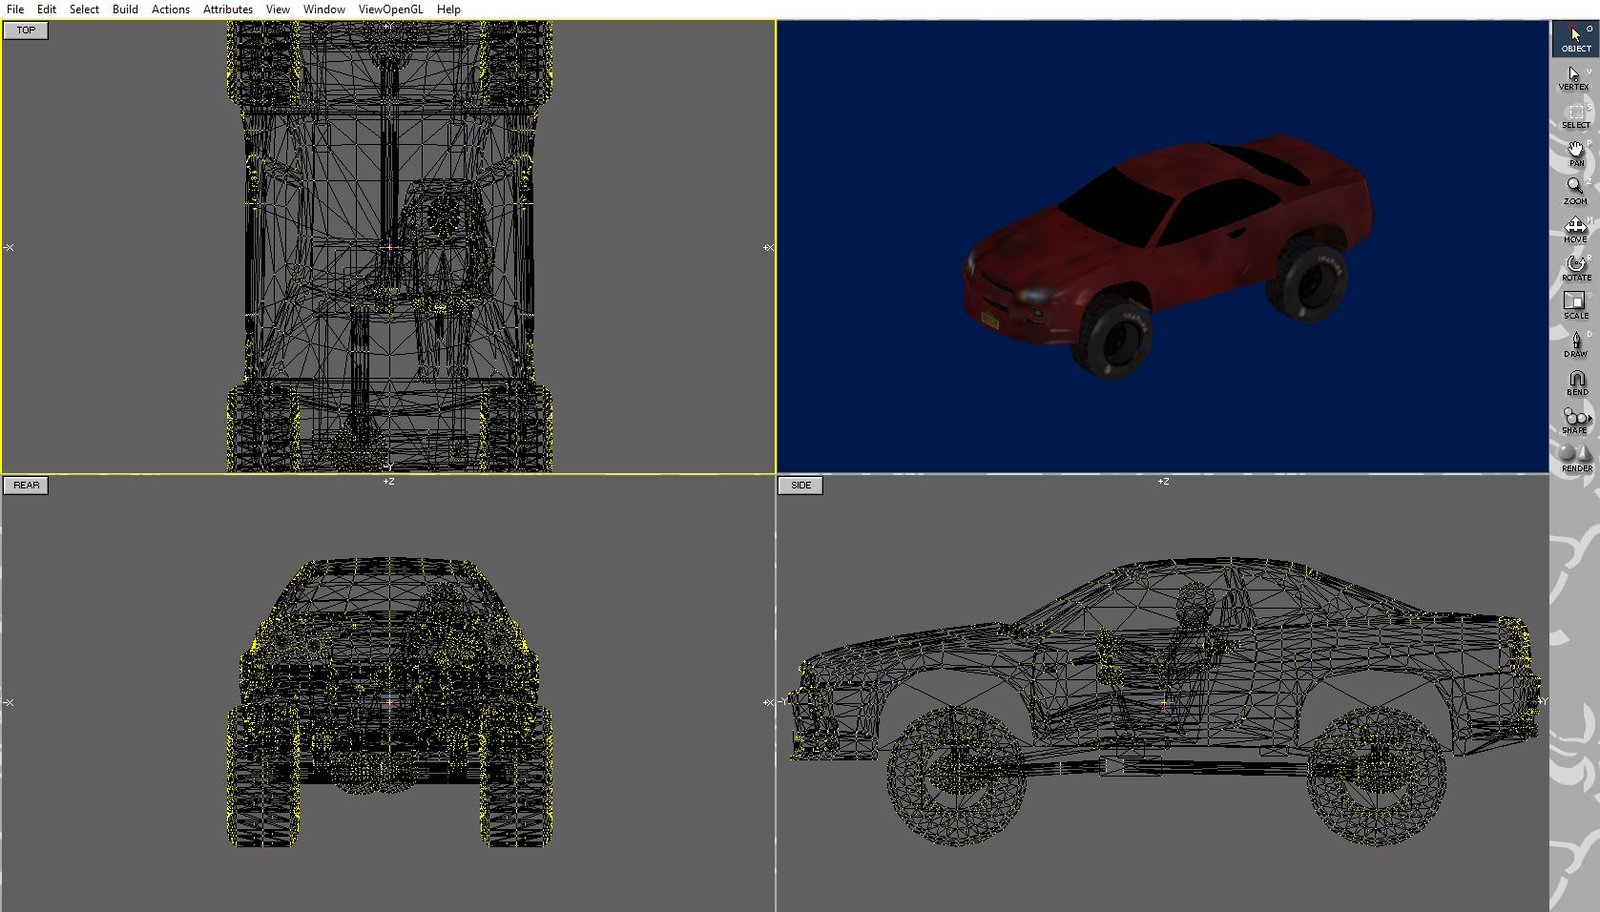This screenshot has height=912, width=1600.
Task: Open the ViewOpenGL menu
Action: click(390, 9)
